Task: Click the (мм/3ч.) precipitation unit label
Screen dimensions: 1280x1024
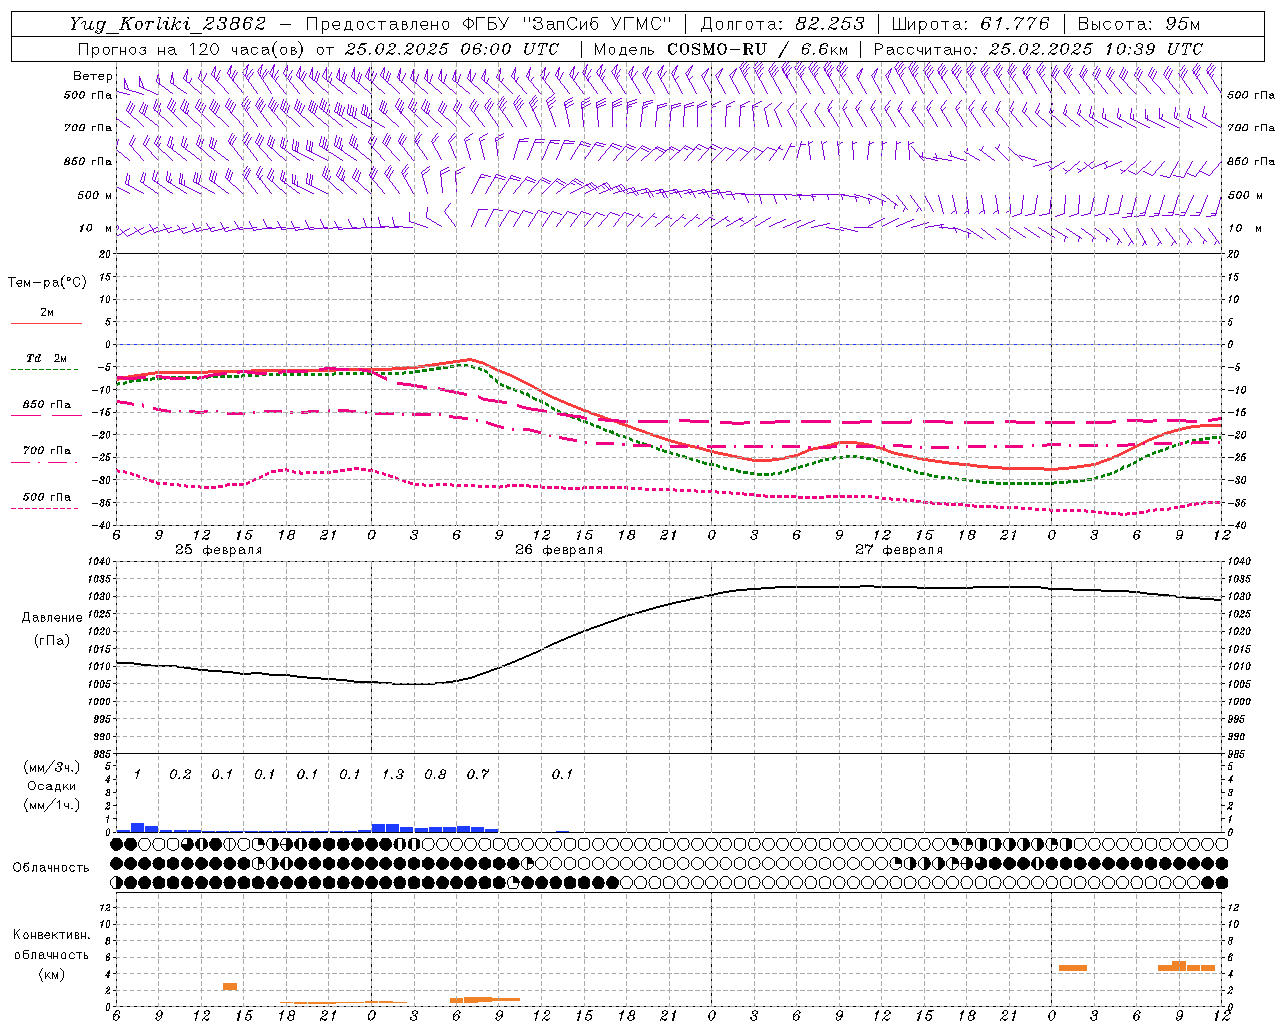Action: (x=51, y=768)
